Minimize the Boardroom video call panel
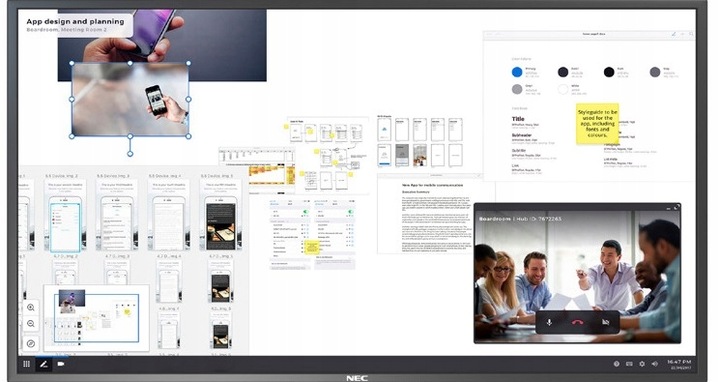The height and width of the screenshot is (382, 720). (668, 208)
